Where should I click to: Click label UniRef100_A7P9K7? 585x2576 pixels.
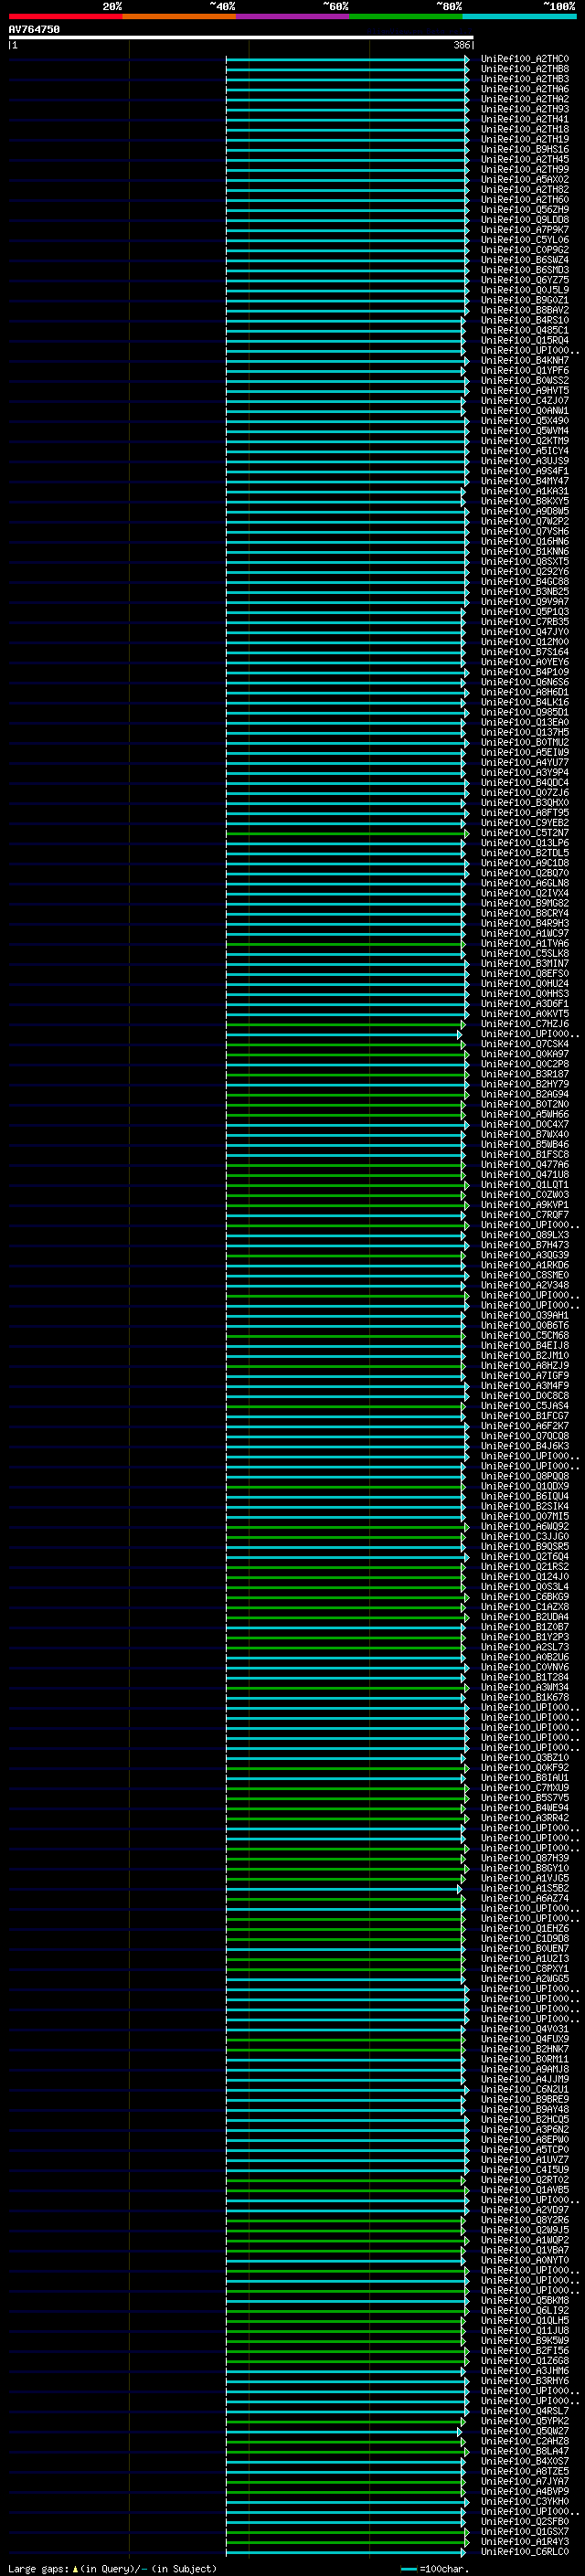point(525,230)
